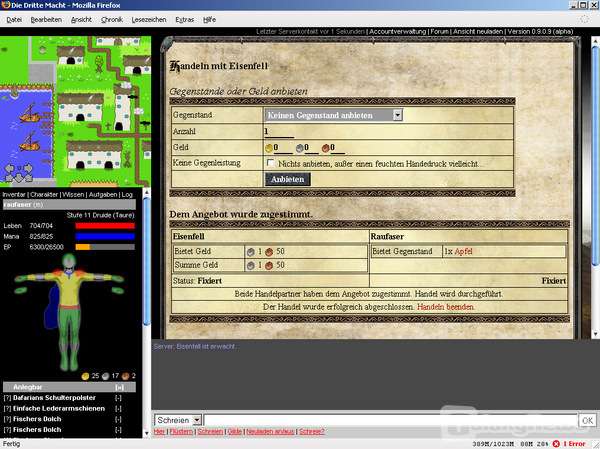The image size is (600, 449).
Task: Click the silver coin icon in Bietet Geld row
Action: pos(251,252)
